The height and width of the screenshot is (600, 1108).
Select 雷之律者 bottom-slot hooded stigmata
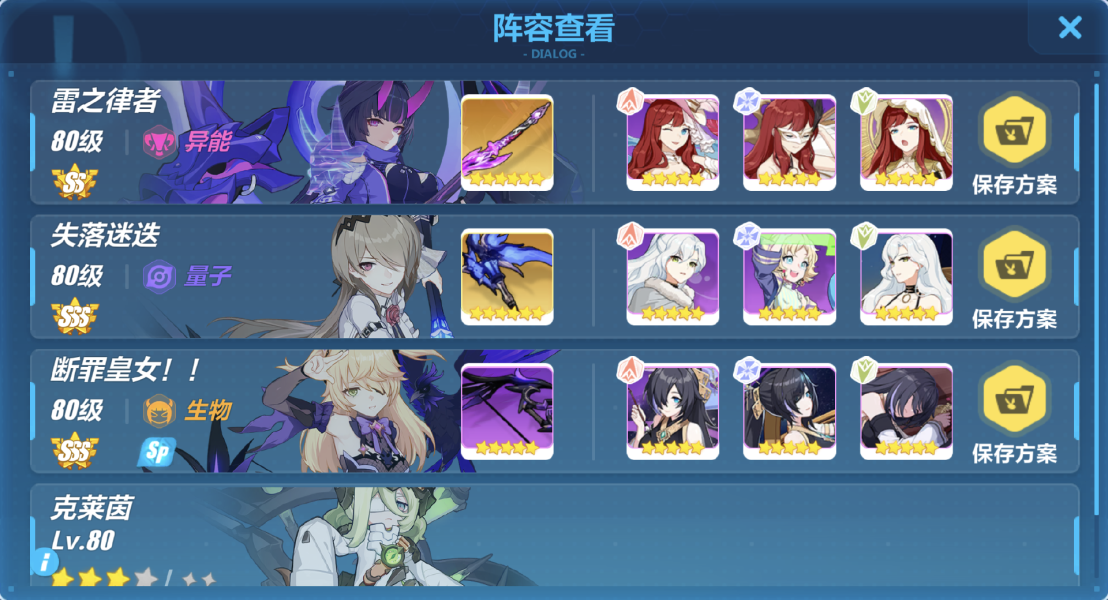tap(906, 143)
